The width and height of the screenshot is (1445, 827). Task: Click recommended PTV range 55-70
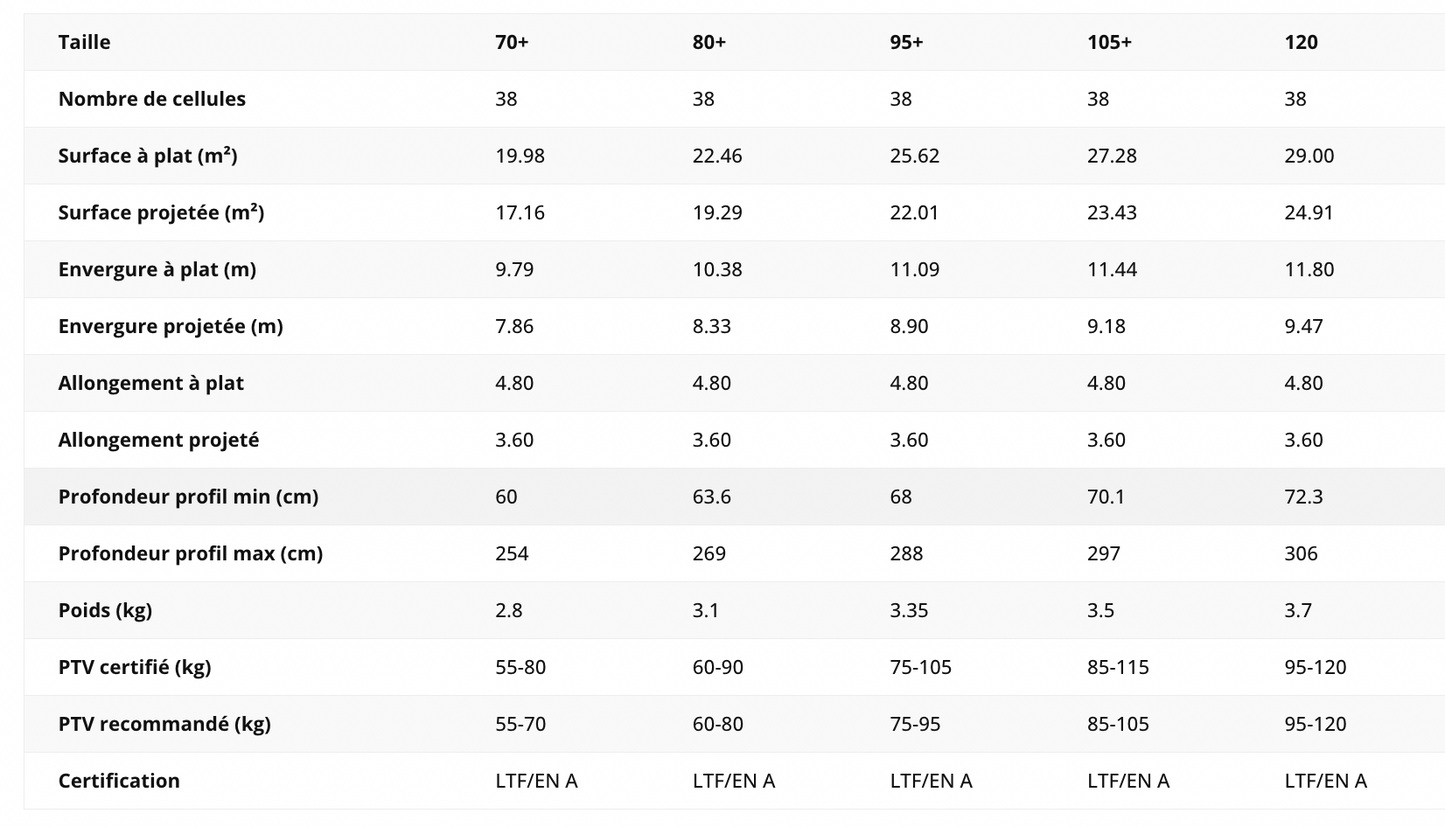click(520, 724)
